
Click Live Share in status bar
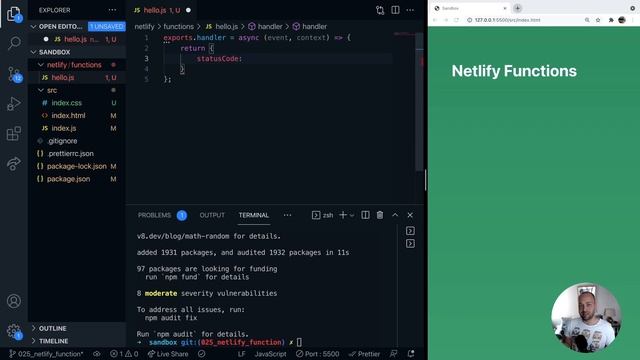[x=168, y=354]
